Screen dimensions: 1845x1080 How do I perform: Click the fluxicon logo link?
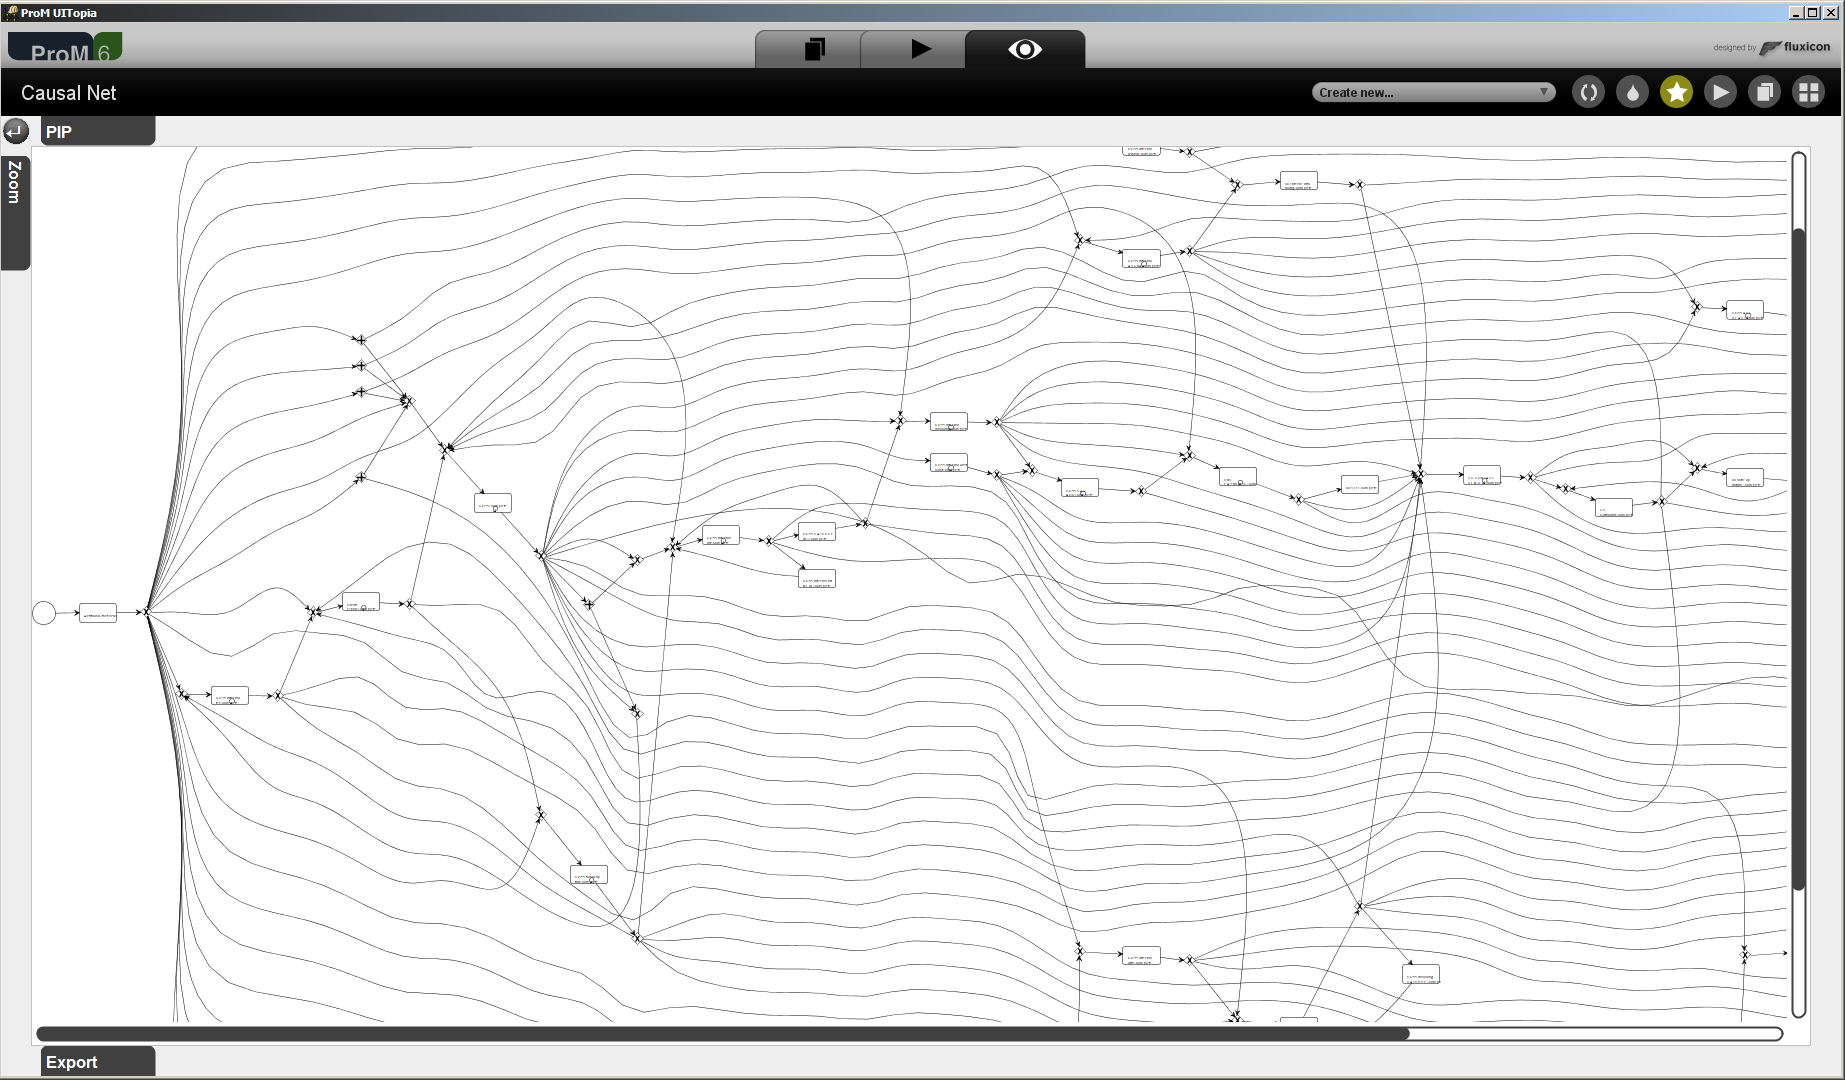pyautogui.click(x=1795, y=47)
